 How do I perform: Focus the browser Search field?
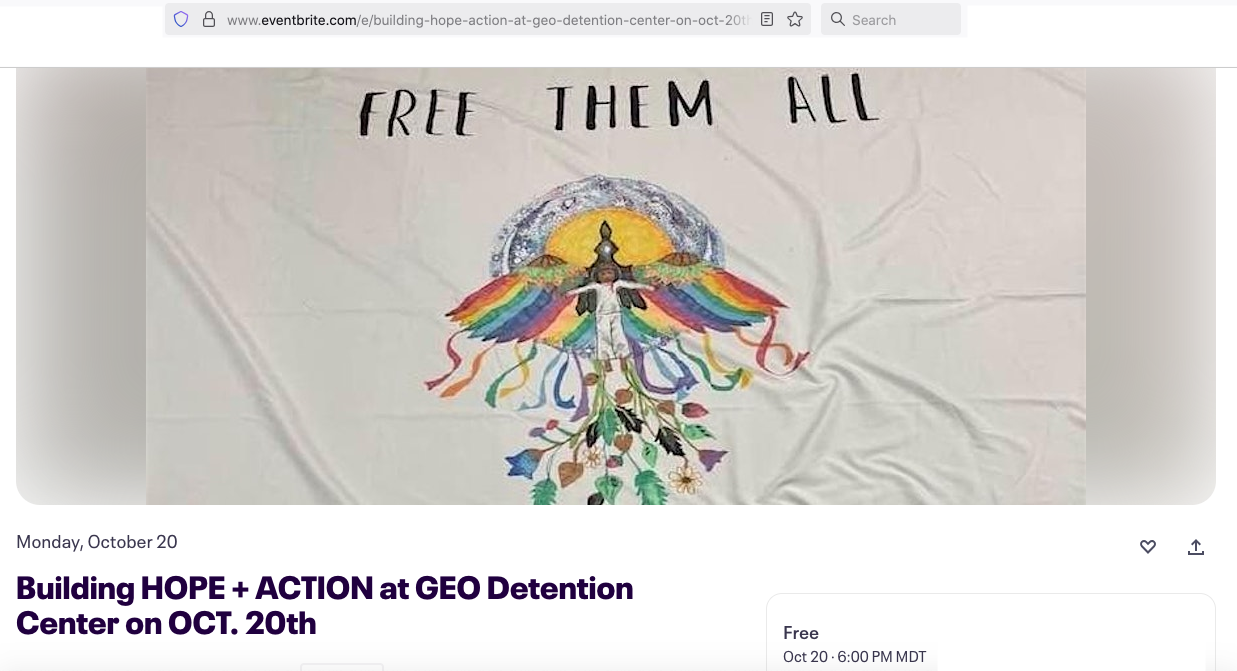tap(891, 19)
